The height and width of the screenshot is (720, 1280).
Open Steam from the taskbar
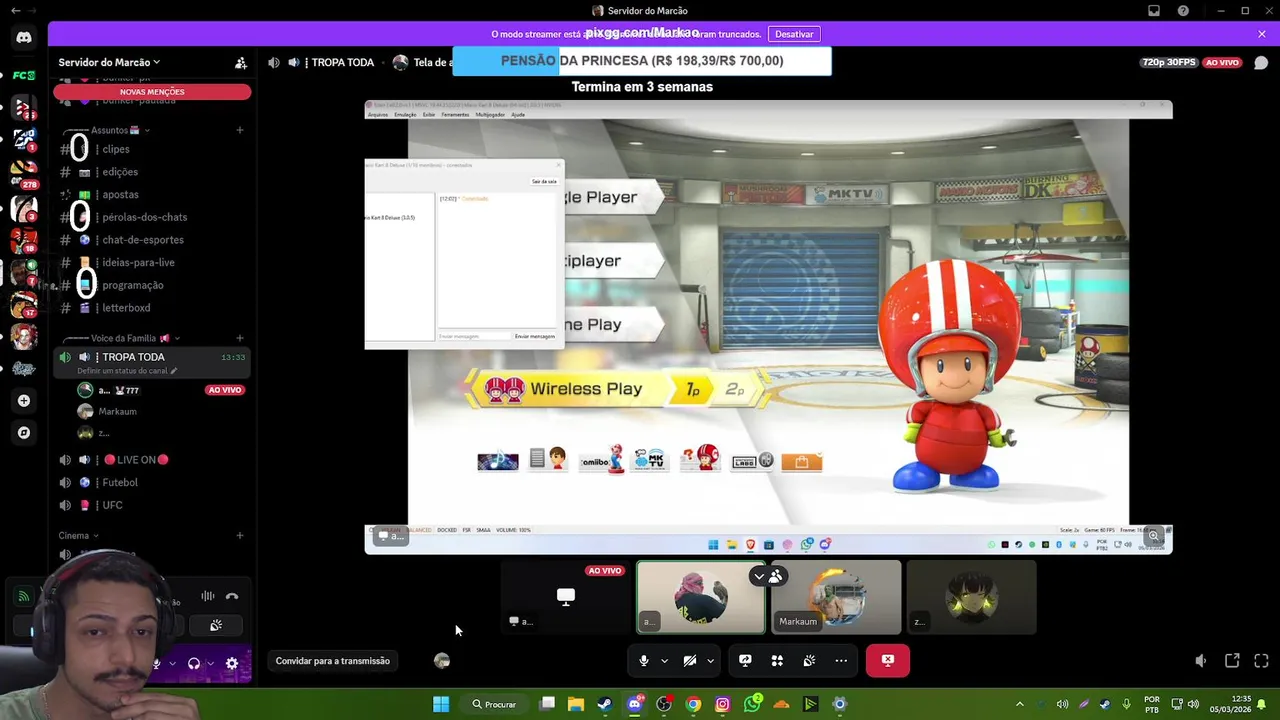tap(605, 704)
